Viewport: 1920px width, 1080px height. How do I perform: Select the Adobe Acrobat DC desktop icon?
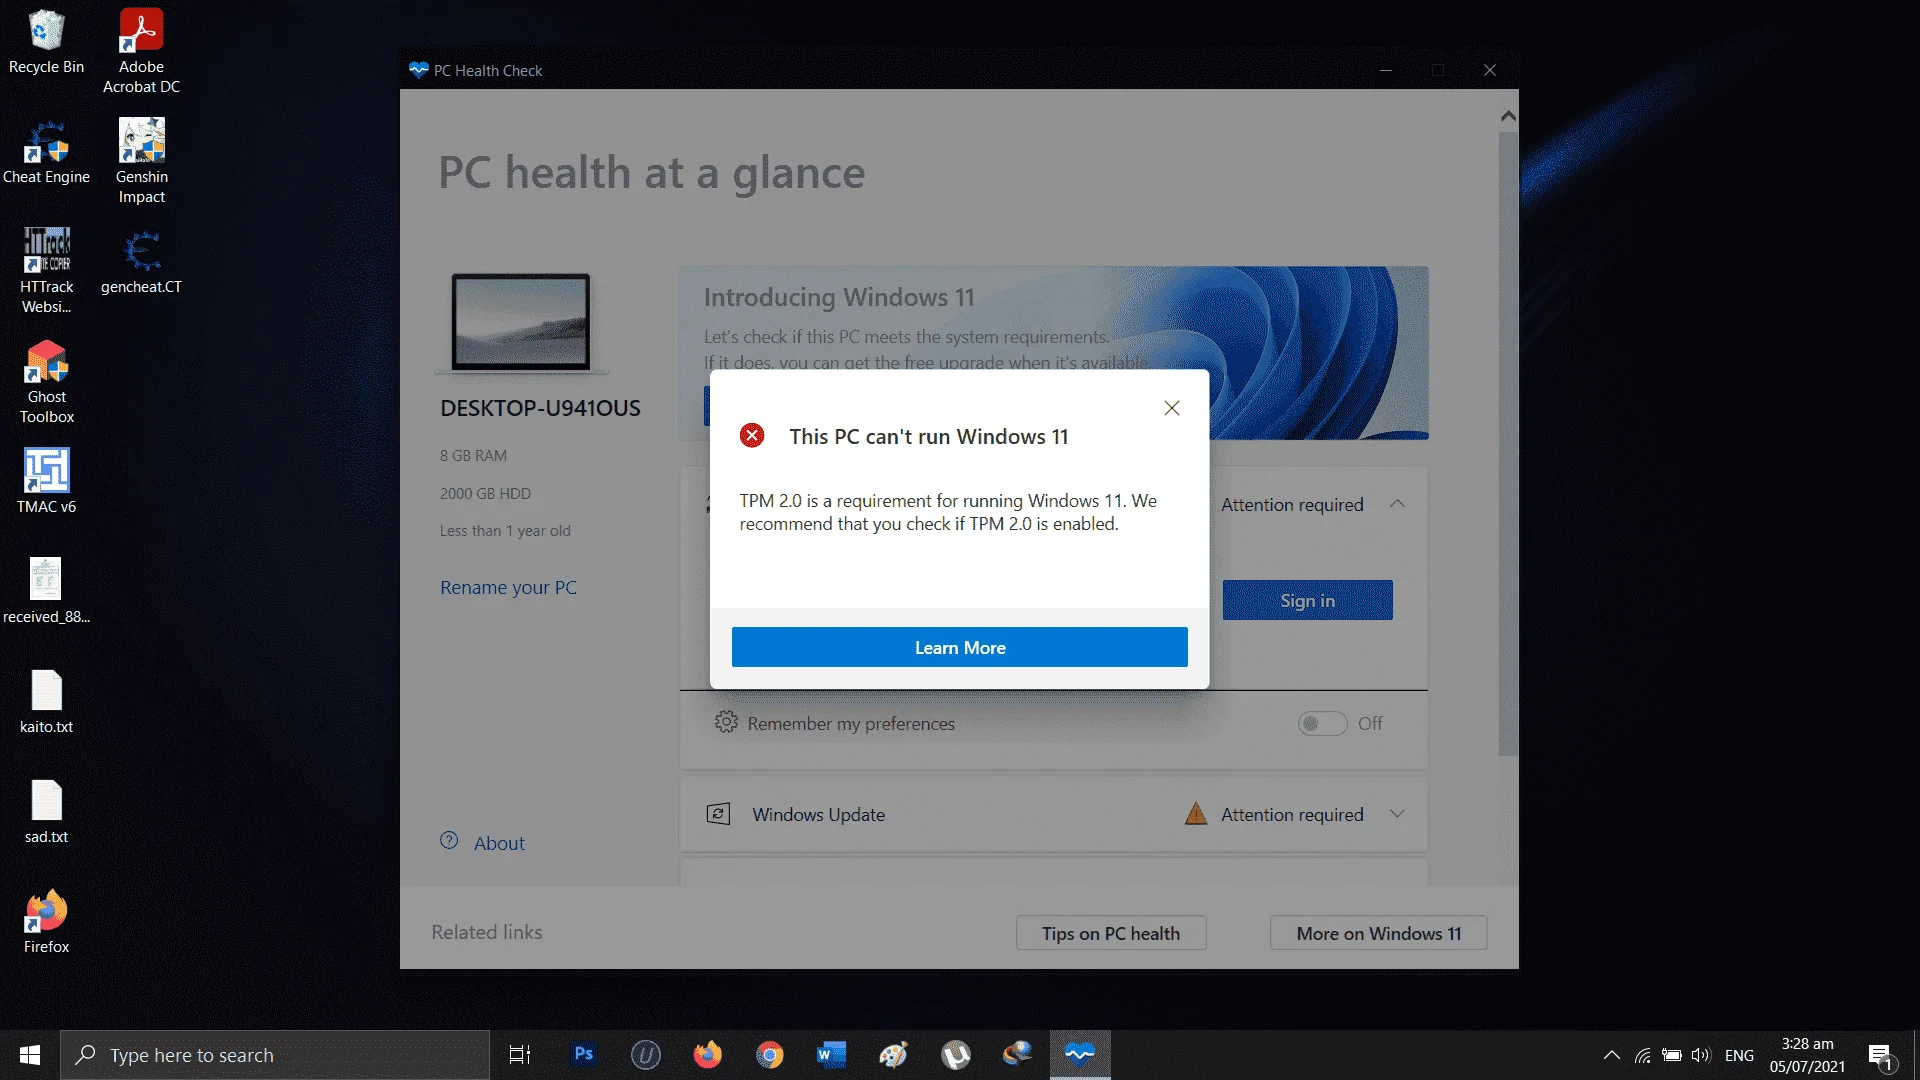pos(141,51)
